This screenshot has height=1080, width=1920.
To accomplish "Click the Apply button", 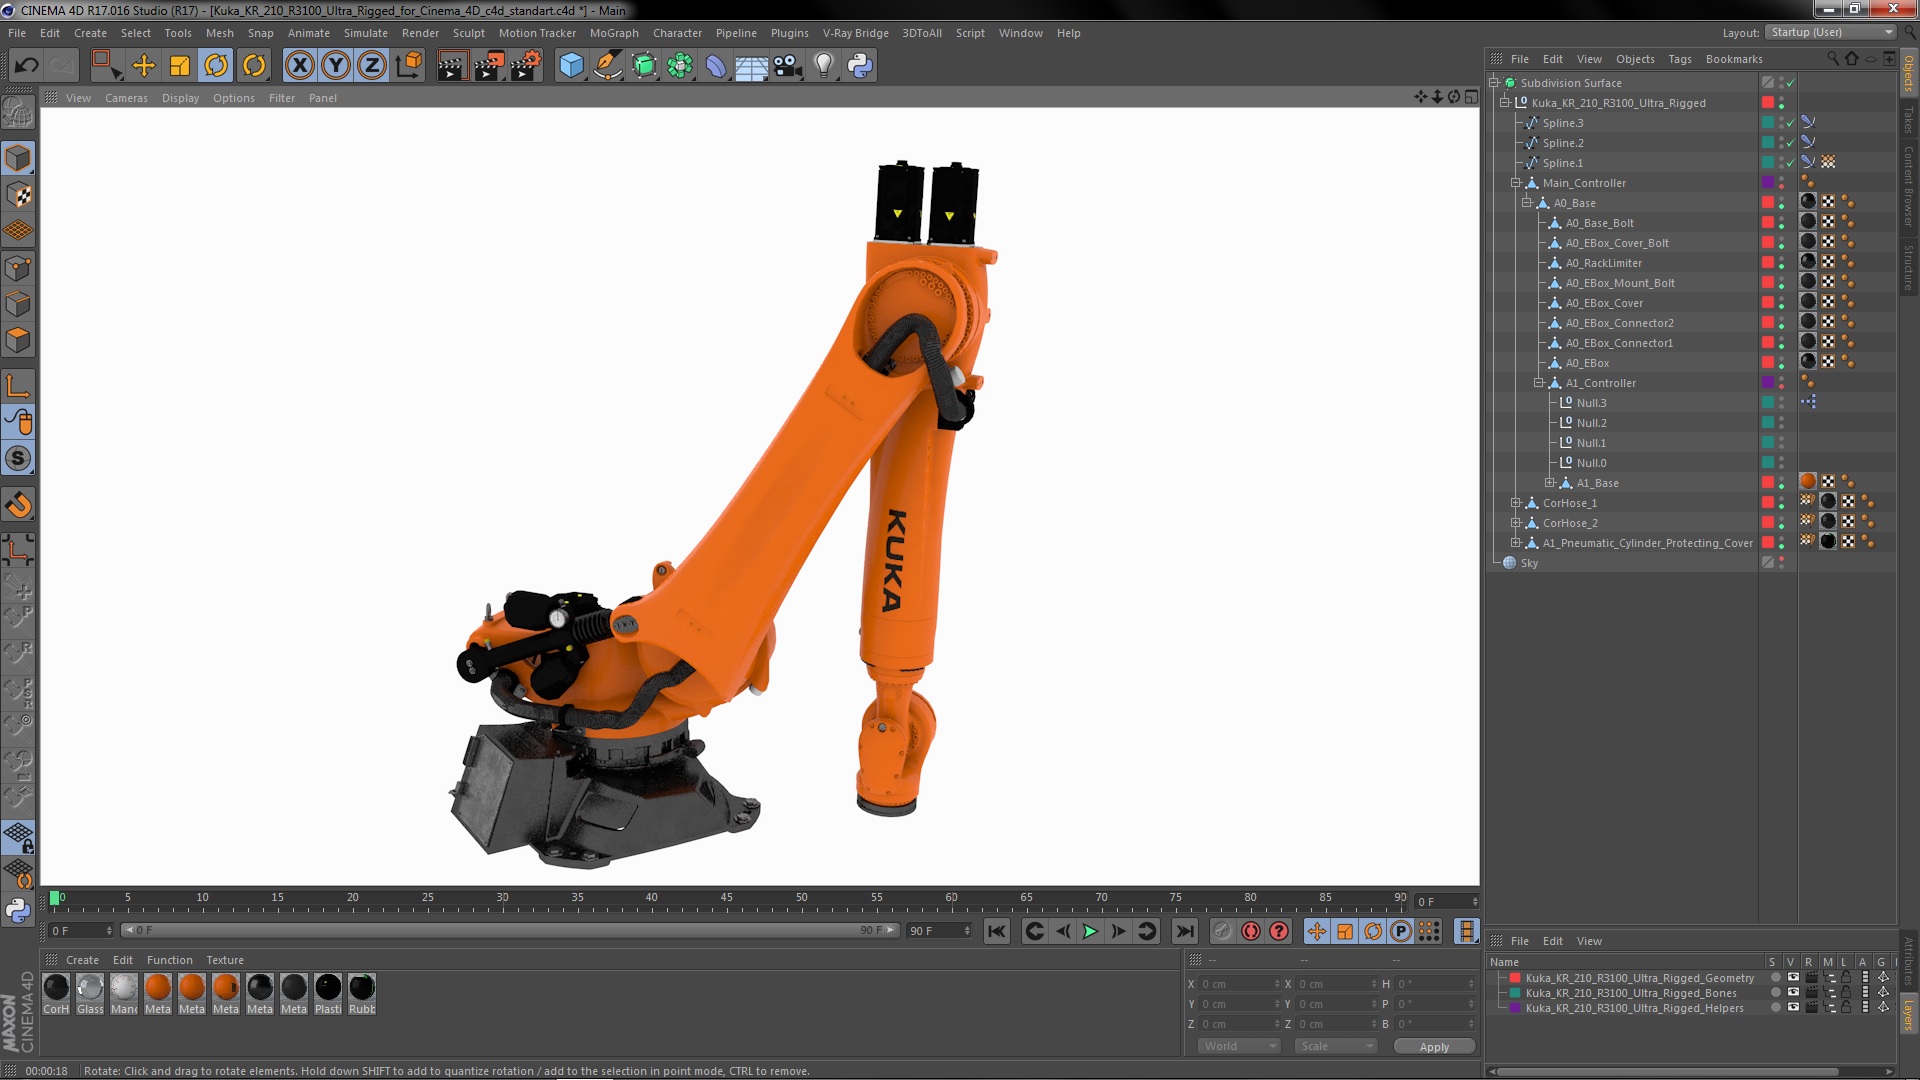I will coord(1433,1046).
